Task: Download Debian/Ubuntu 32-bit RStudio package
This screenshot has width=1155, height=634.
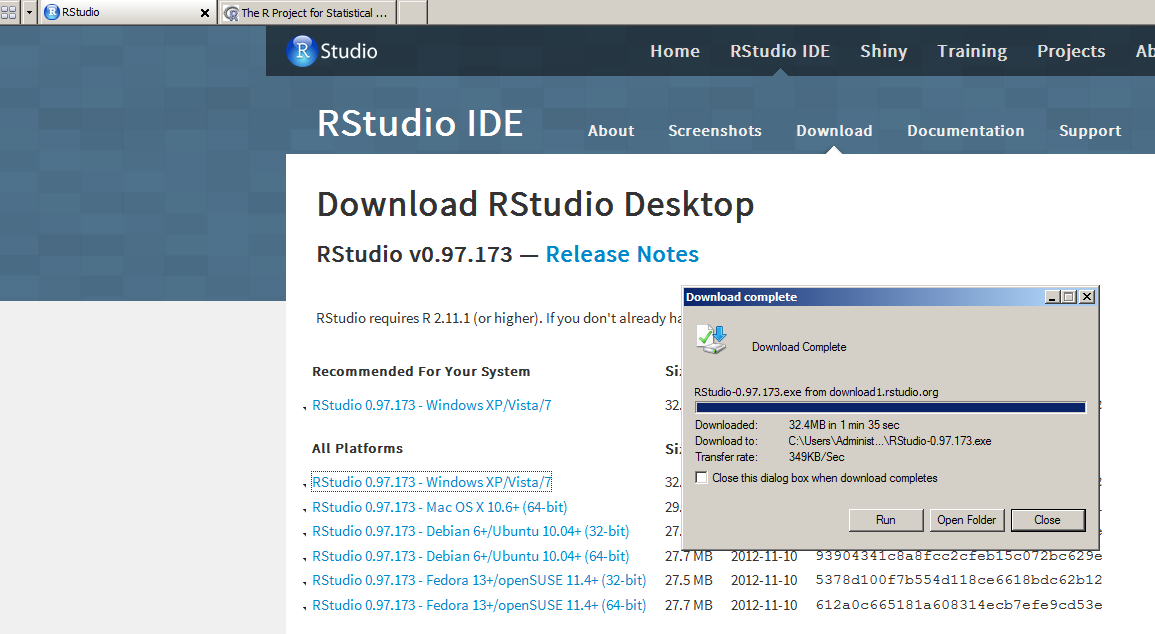Action: [470, 531]
